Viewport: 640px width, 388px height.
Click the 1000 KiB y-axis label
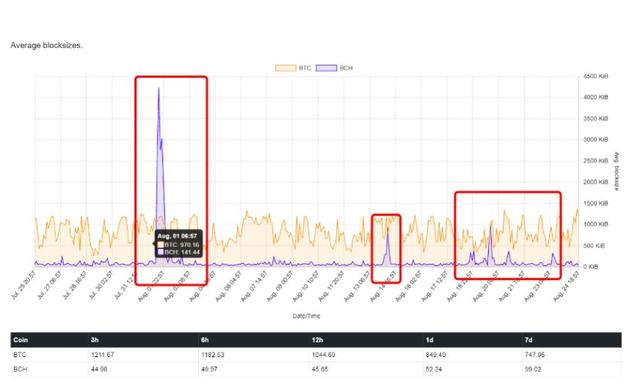click(x=596, y=224)
